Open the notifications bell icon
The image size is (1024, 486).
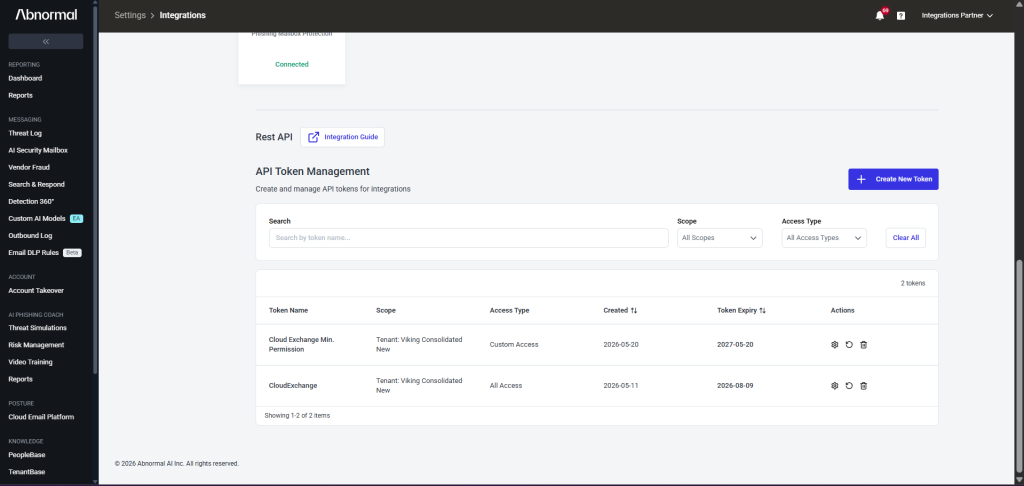point(880,16)
